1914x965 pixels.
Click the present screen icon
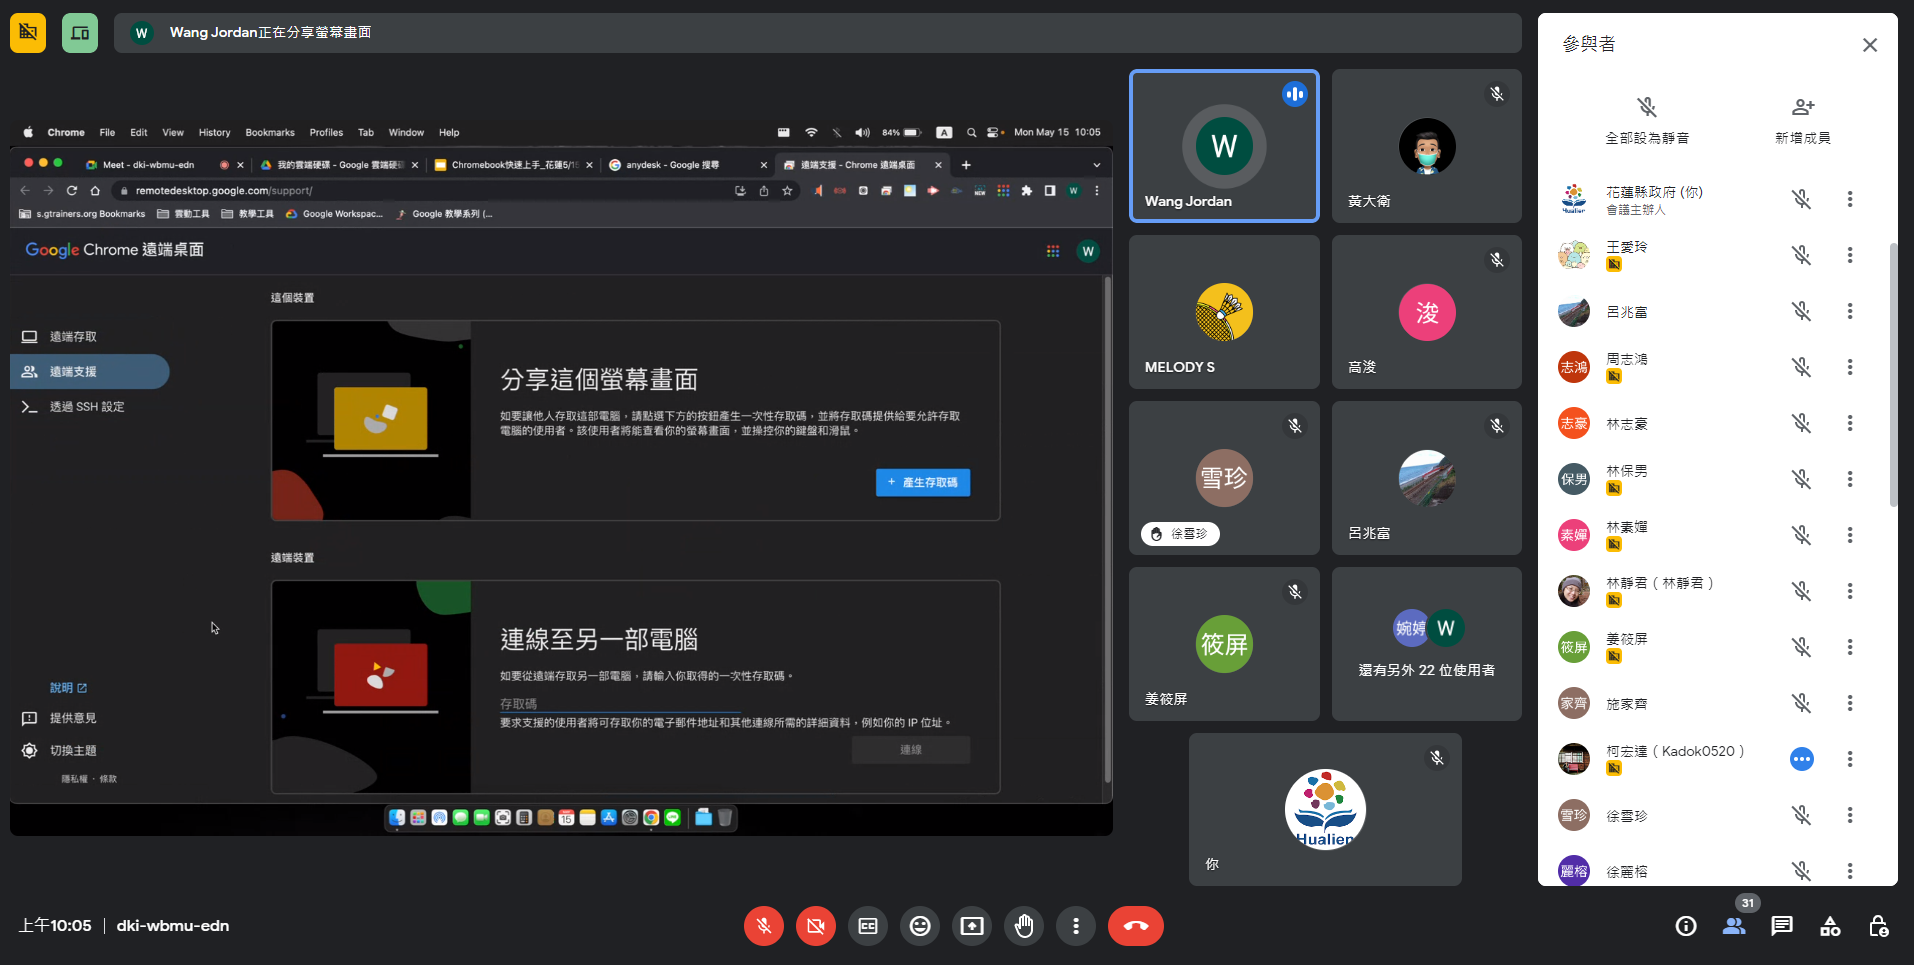coord(972,926)
